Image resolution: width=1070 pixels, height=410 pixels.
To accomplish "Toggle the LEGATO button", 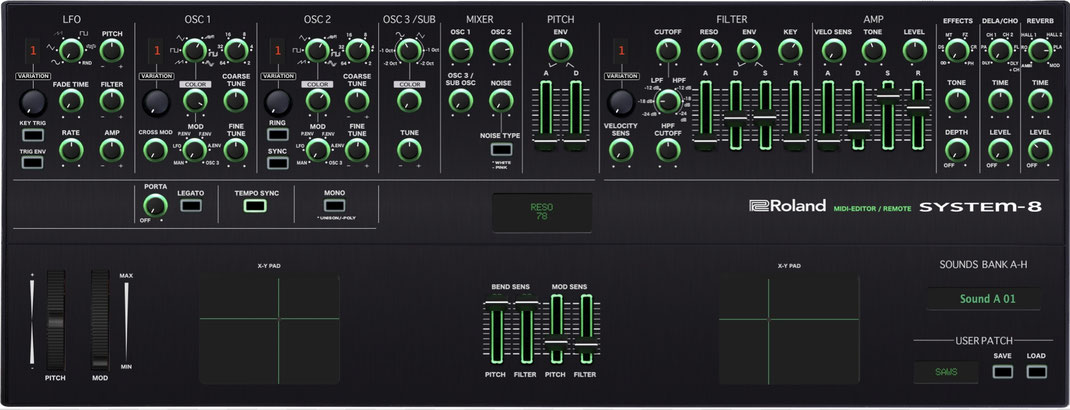I will (190, 205).
